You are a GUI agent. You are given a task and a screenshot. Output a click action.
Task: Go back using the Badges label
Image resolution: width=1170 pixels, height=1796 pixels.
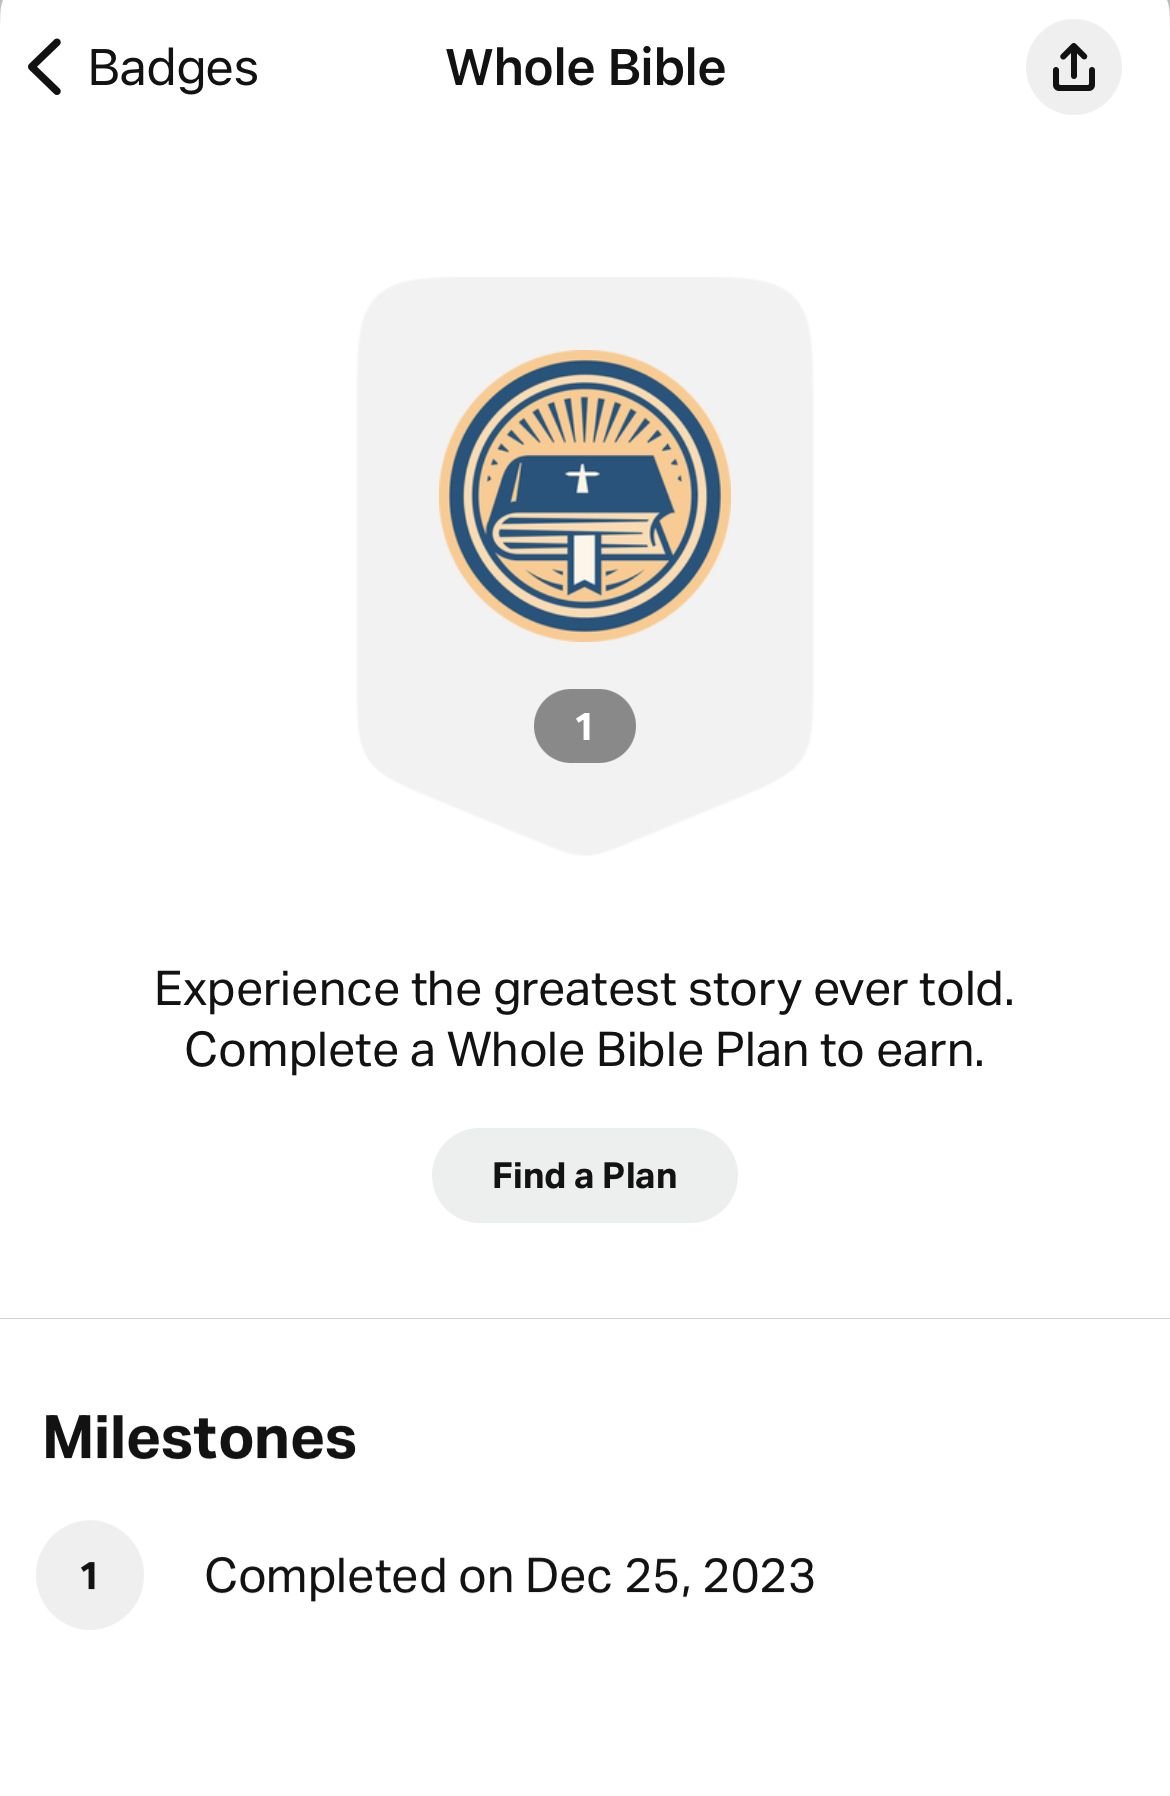coord(173,68)
